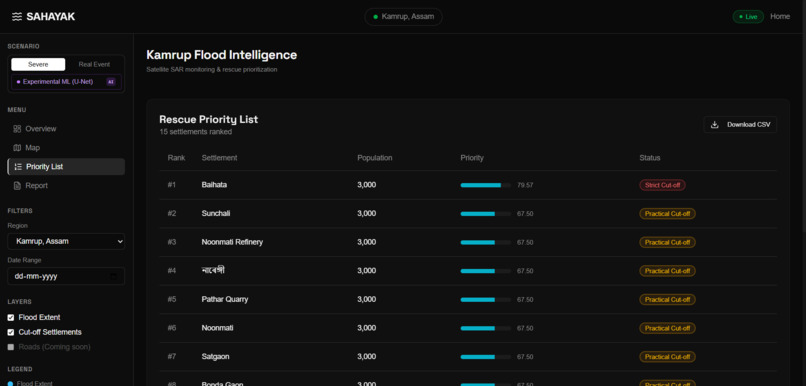Click the Home link in header
Image resolution: width=806 pixels, height=386 pixels.
point(780,16)
